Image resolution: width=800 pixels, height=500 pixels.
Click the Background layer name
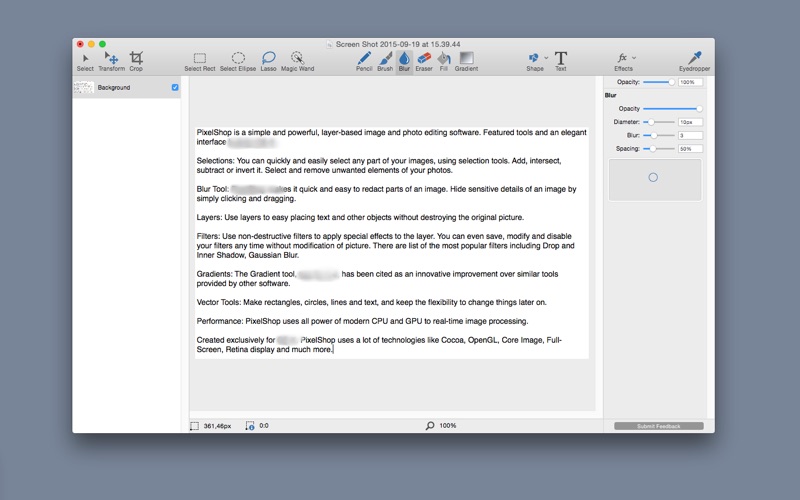[x=114, y=88]
